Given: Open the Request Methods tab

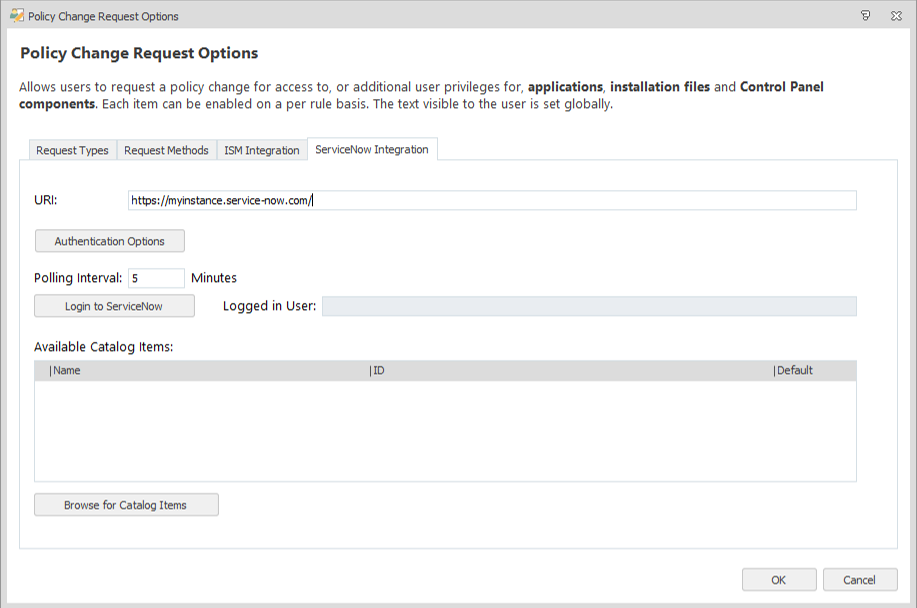Looking at the screenshot, I should pyautogui.click(x=166, y=150).
